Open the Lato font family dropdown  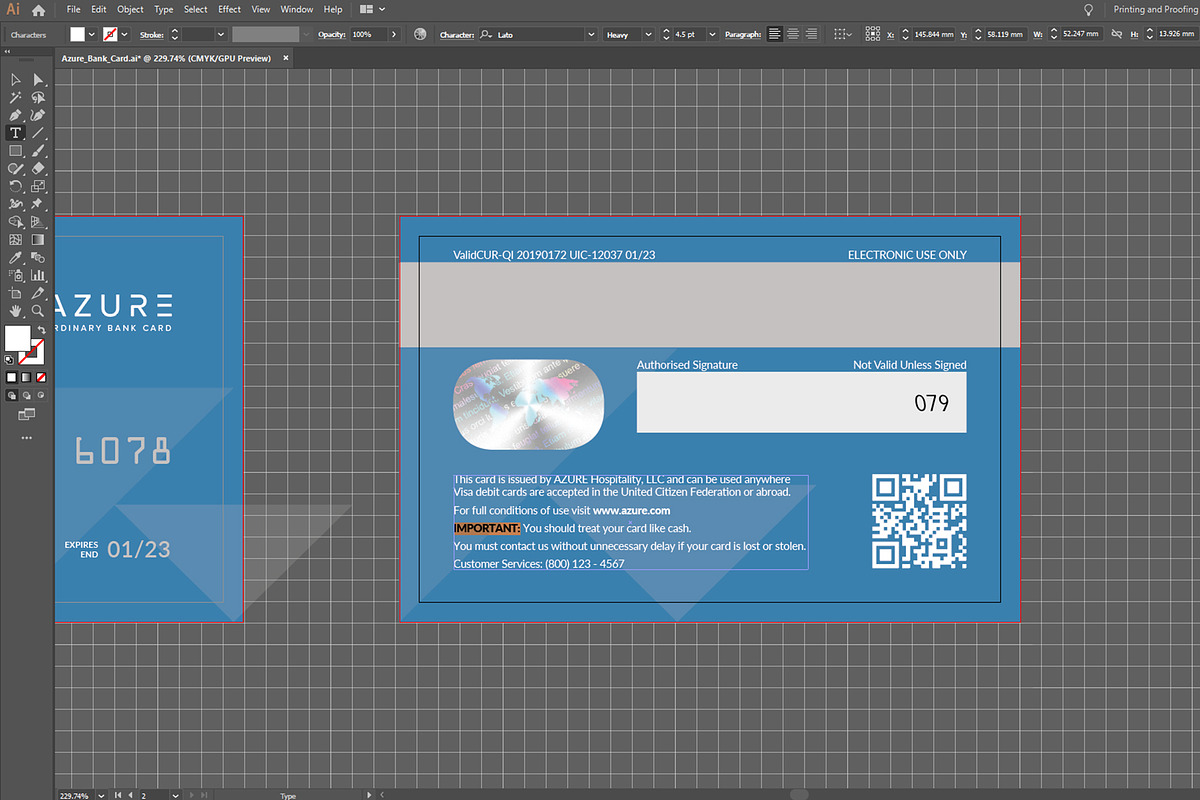click(590, 34)
